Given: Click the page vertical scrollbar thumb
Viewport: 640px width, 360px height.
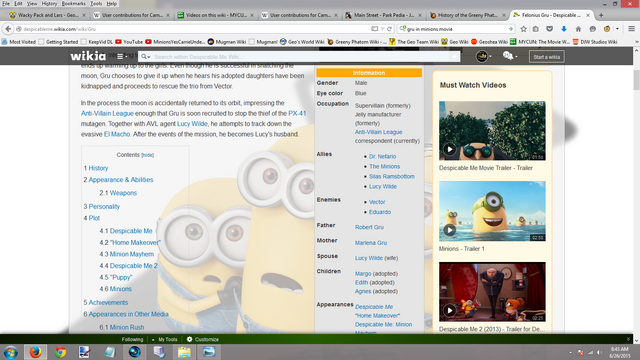Looking at the screenshot, I should click(636, 80).
